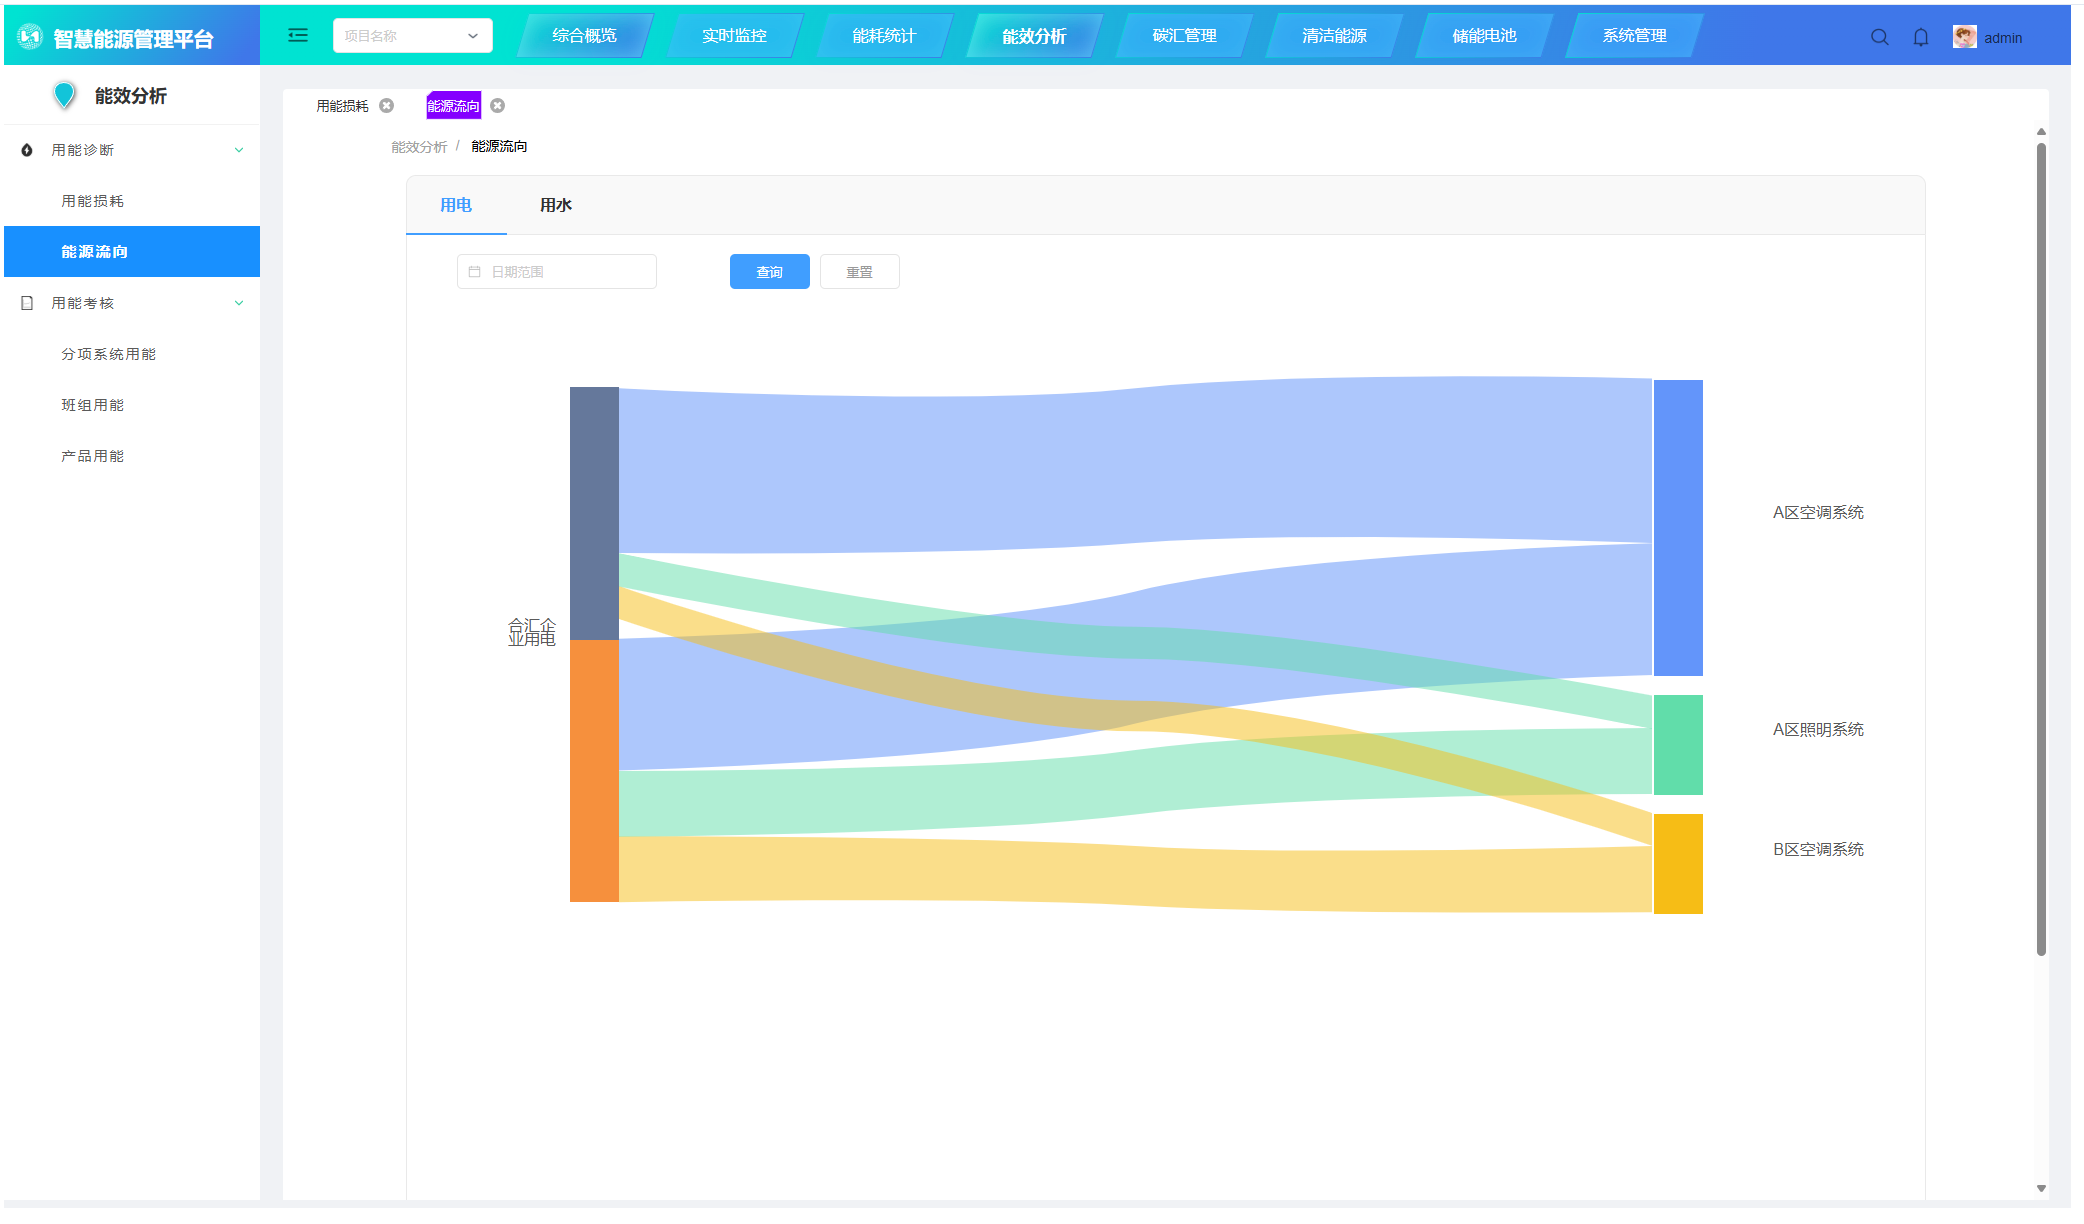Viewport: 2084px width, 1224px height.
Task: Collapse the 用能考核 menu group chevron
Action: click(x=239, y=303)
